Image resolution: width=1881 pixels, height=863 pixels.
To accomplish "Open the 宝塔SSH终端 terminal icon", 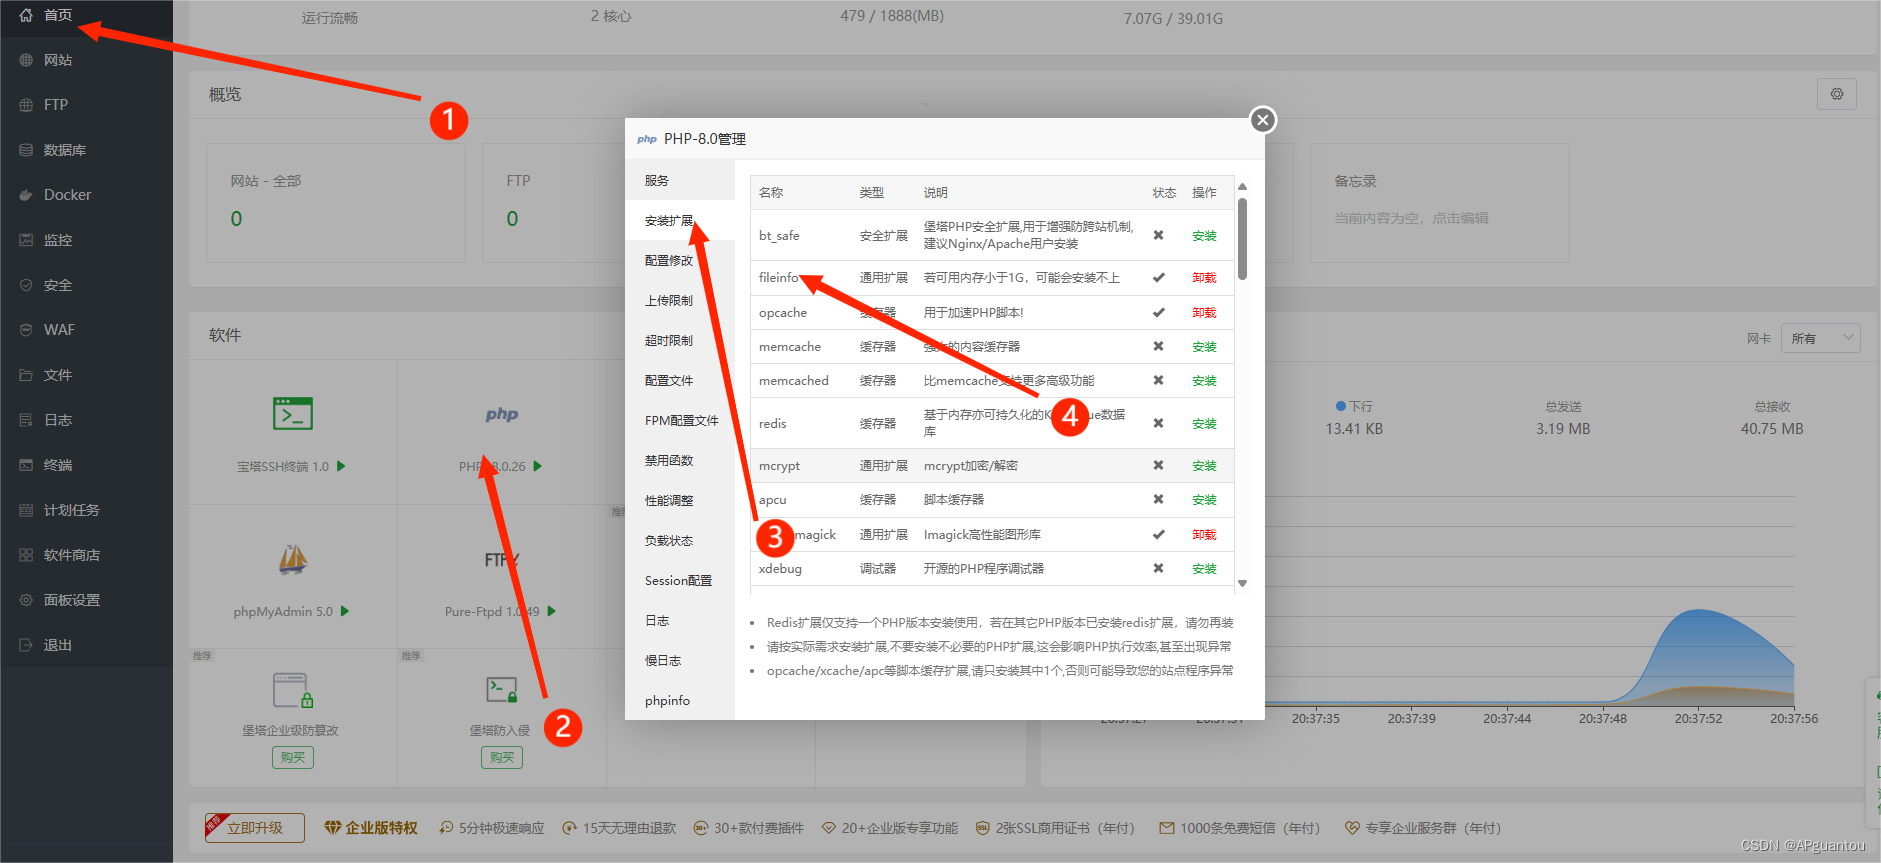I will (x=293, y=413).
